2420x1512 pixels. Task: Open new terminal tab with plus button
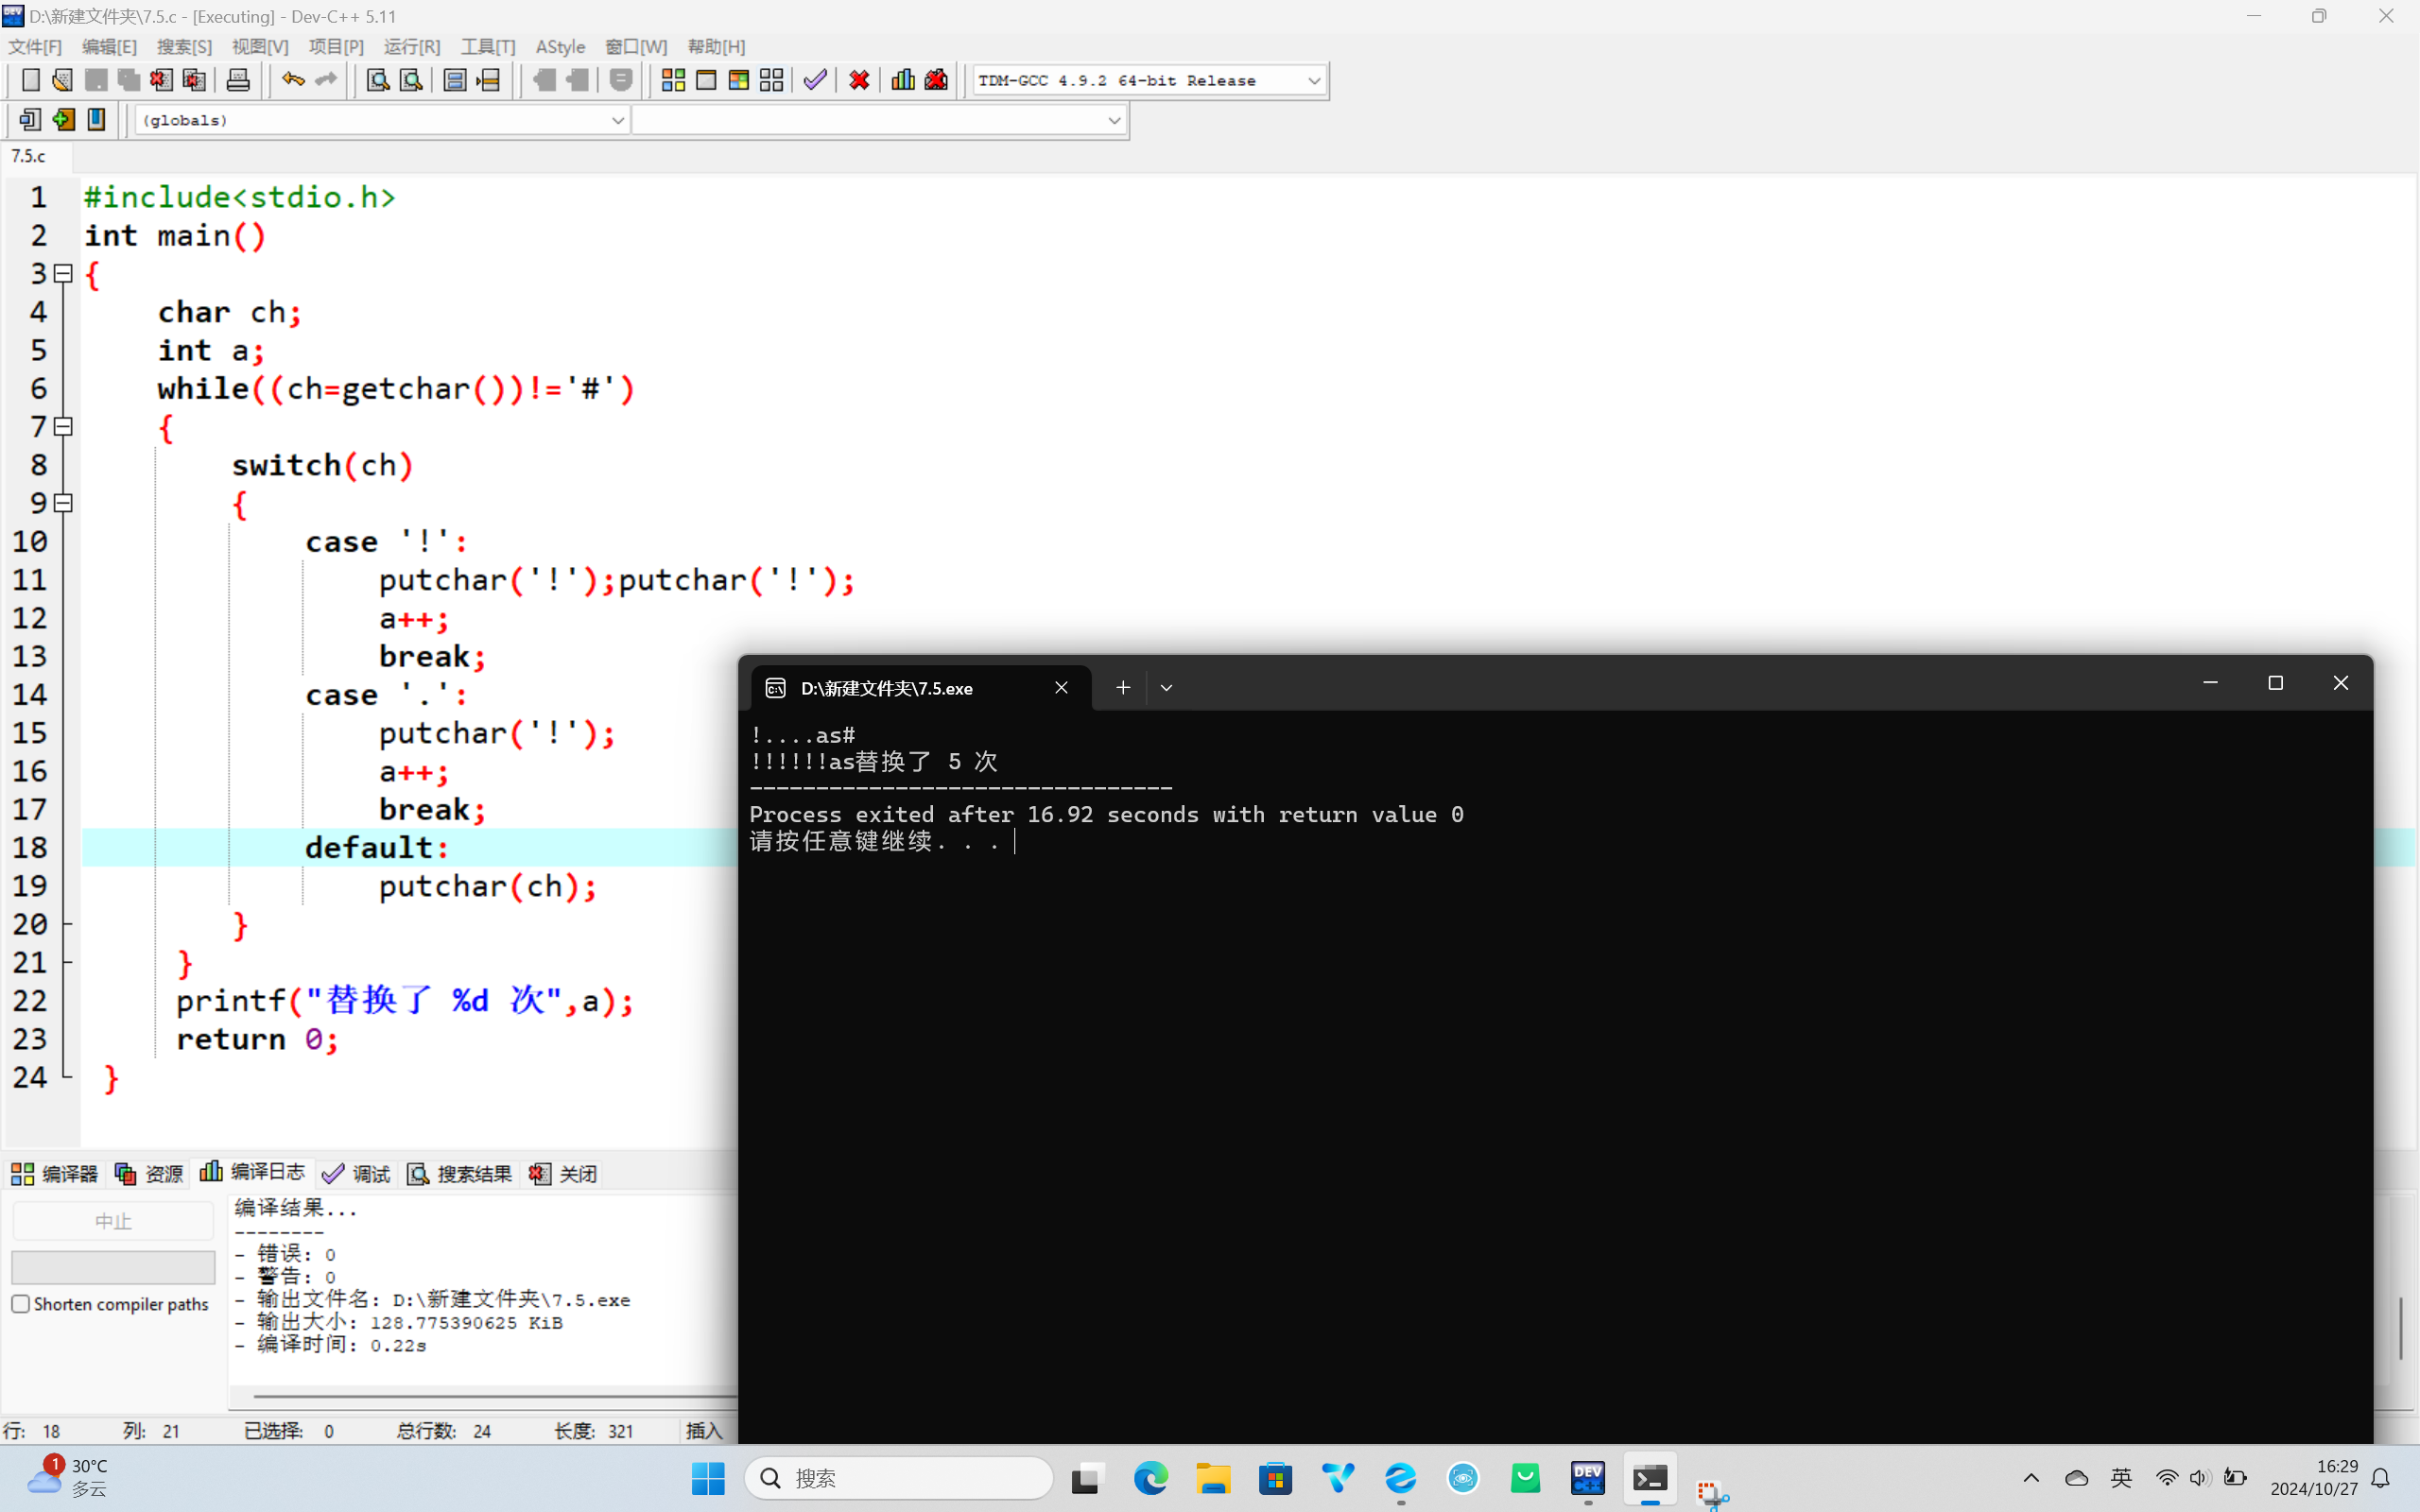tap(1123, 688)
